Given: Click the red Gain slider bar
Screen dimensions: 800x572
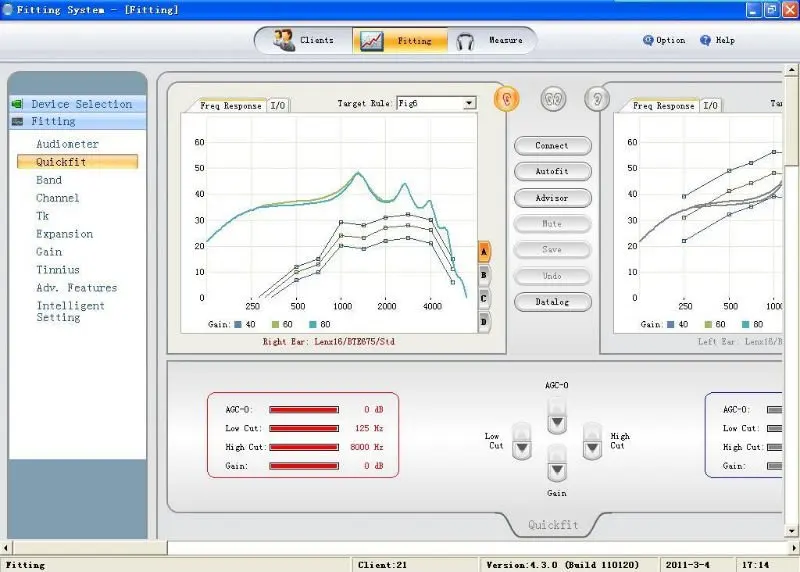Looking at the screenshot, I should pyautogui.click(x=304, y=466).
